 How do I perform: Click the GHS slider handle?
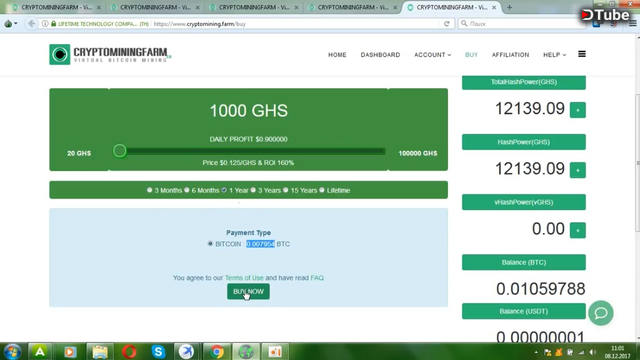pyautogui.click(x=120, y=151)
